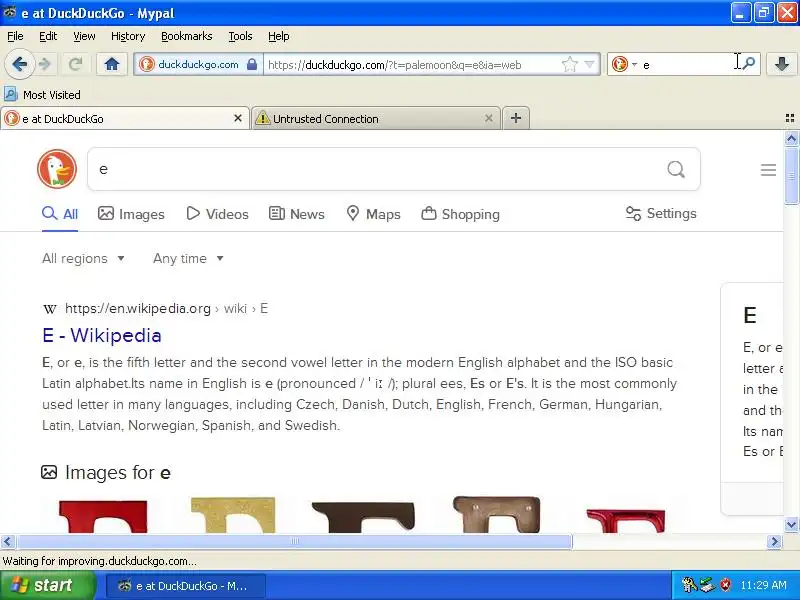Click the horizontal scrollbar right arrow
Viewport: 800px width, 600px height.
point(774,541)
